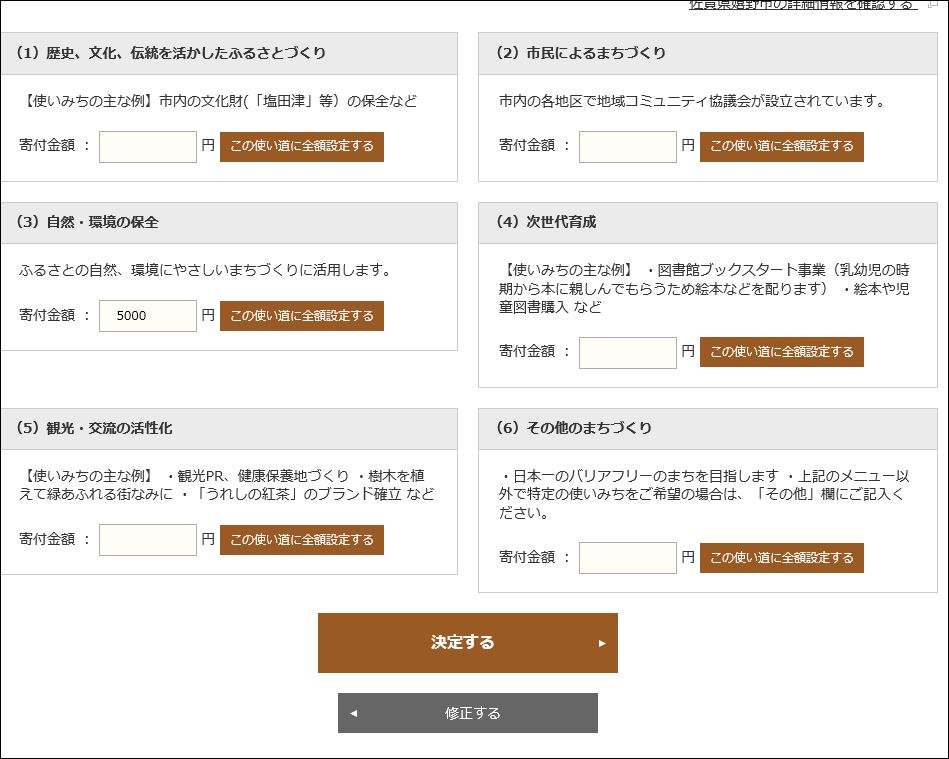Screen dimensions: 949x759
Task: Select heading (3) 自然・環境の保全
Action: pyautogui.click(x=87, y=222)
